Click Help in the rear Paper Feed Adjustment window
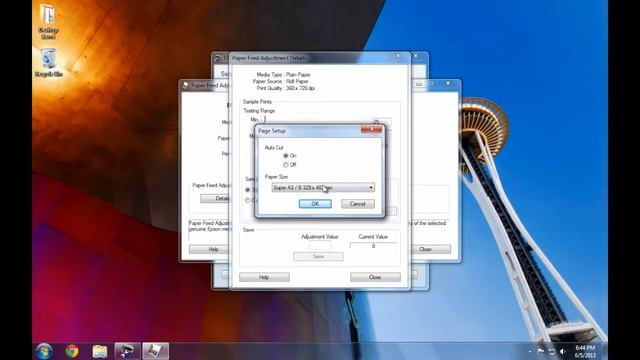The height and width of the screenshot is (360, 640). point(209,249)
